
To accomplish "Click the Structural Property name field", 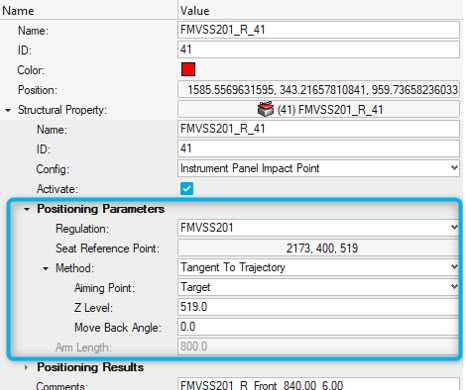I will point(318,129).
